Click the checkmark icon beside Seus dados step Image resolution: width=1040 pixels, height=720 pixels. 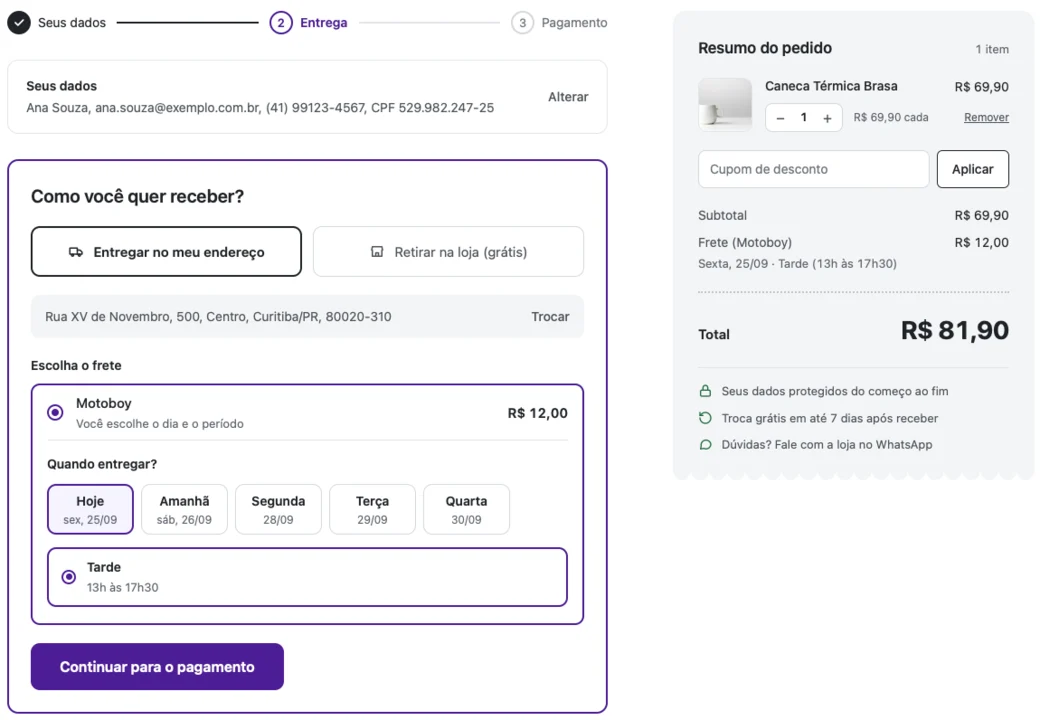[x=19, y=23]
